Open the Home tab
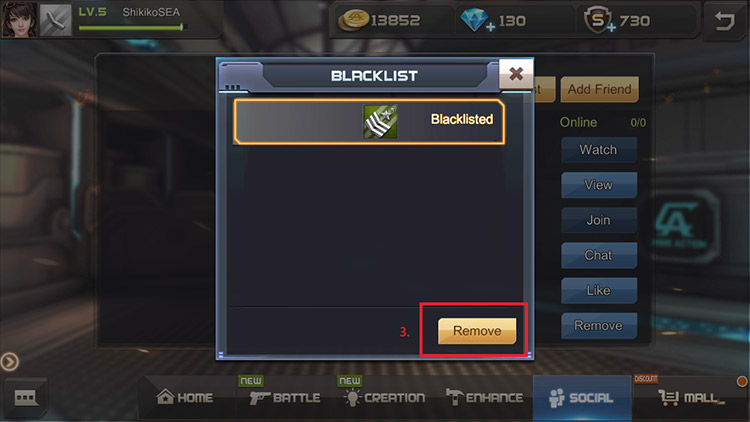The image size is (750, 422). coord(185,397)
